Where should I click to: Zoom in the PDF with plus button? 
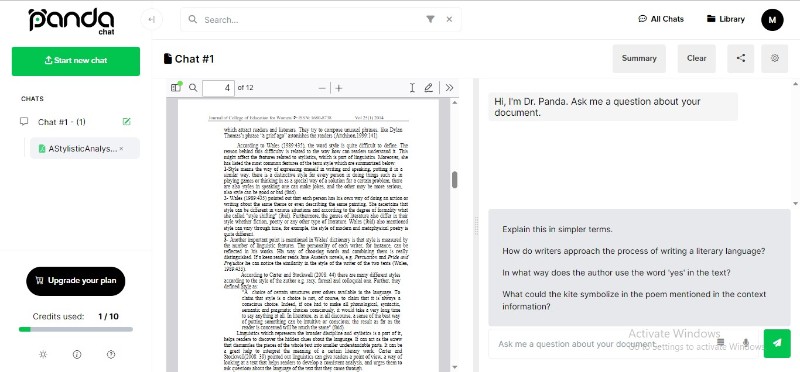(339, 88)
